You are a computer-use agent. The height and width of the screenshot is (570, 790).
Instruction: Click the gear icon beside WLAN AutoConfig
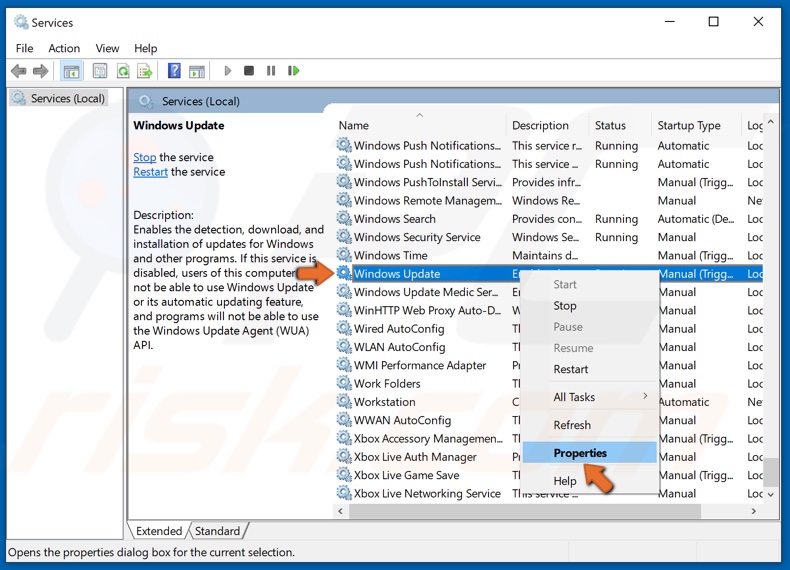[344, 347]
